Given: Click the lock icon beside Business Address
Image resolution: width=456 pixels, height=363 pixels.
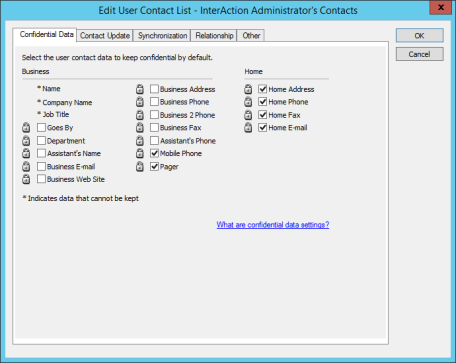Looking at the screenshot, I should [140, 89].
